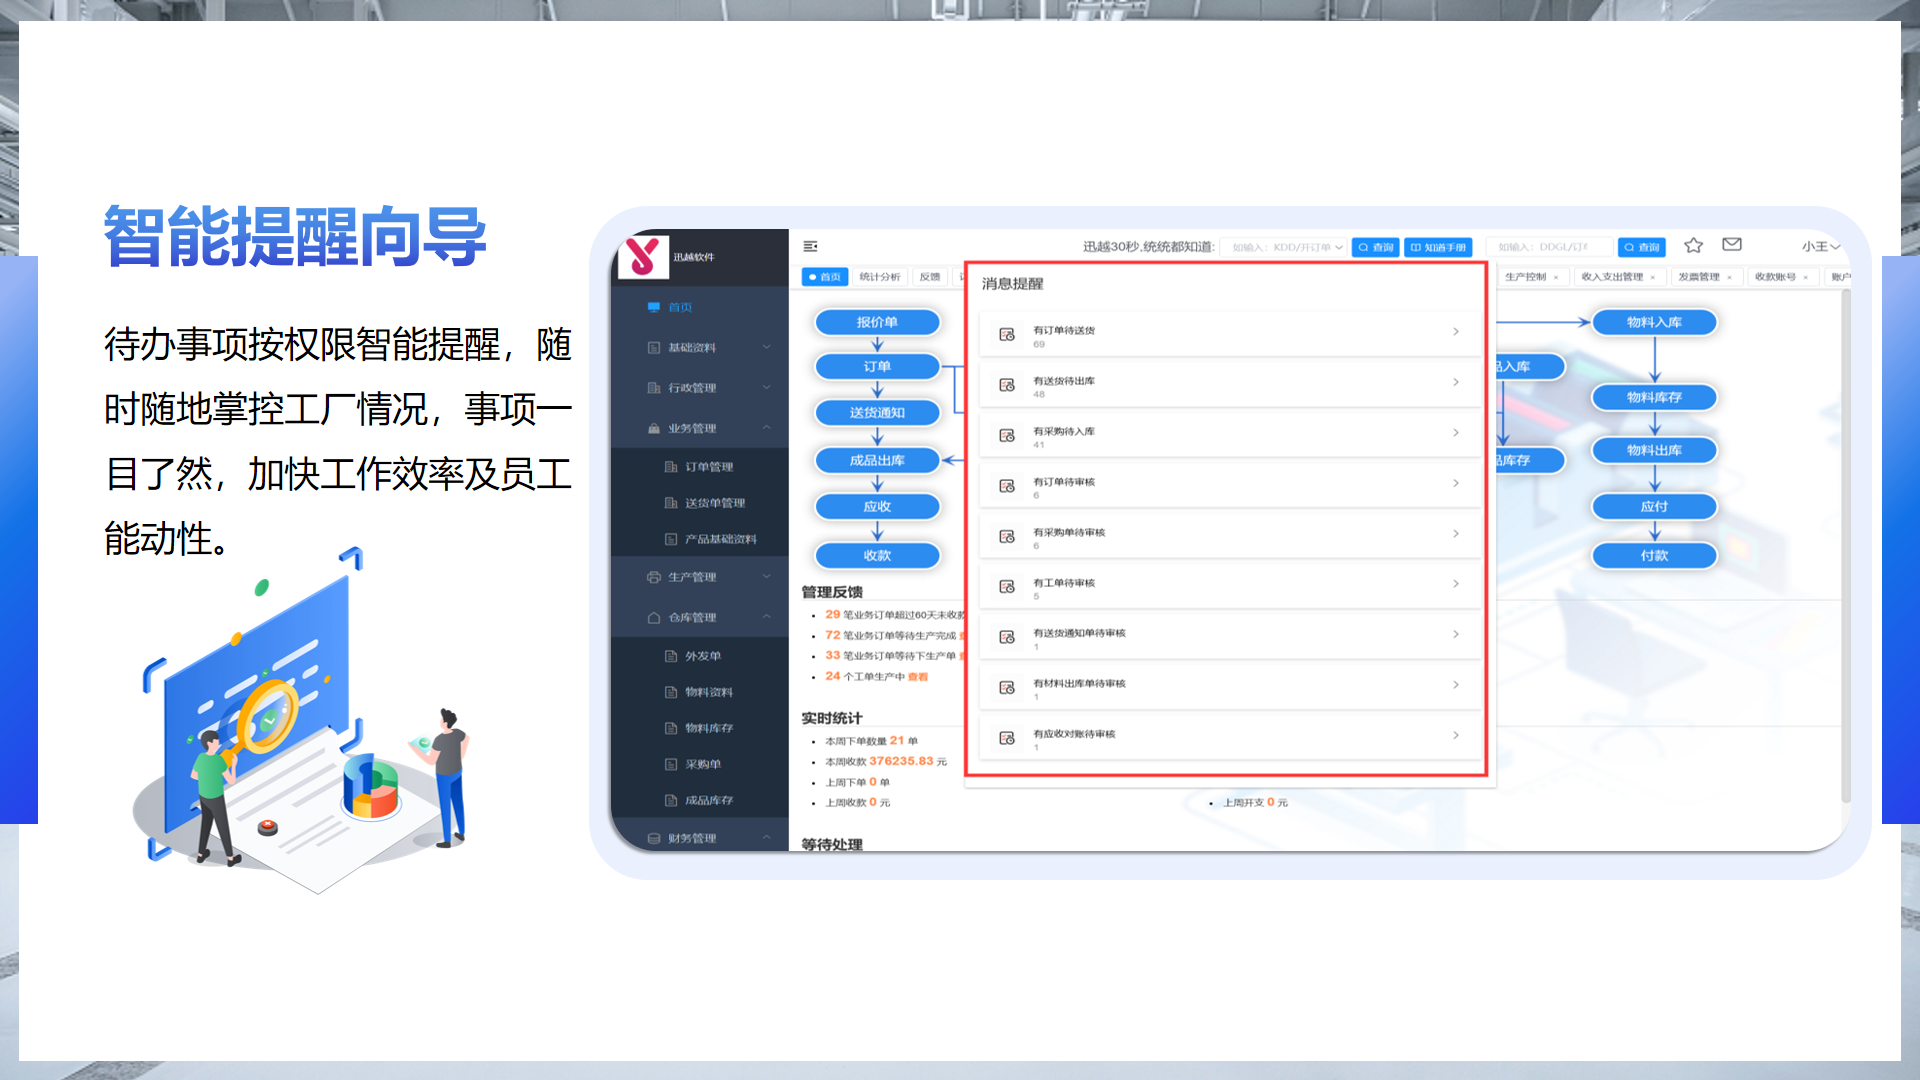Open the mail envelope message icon
Screen dimensions: 1920x1080
pos(1732,244)
